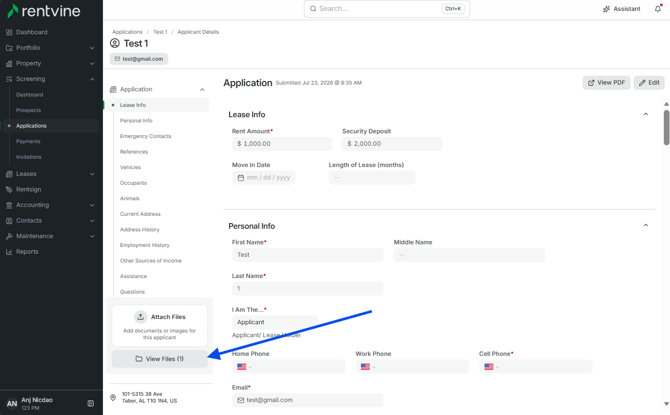Go to Test 1 breadcrumb link
Image resolution: width=670 pixels, height=415 pixels.
pyautogui.click(x=160, y=32)
